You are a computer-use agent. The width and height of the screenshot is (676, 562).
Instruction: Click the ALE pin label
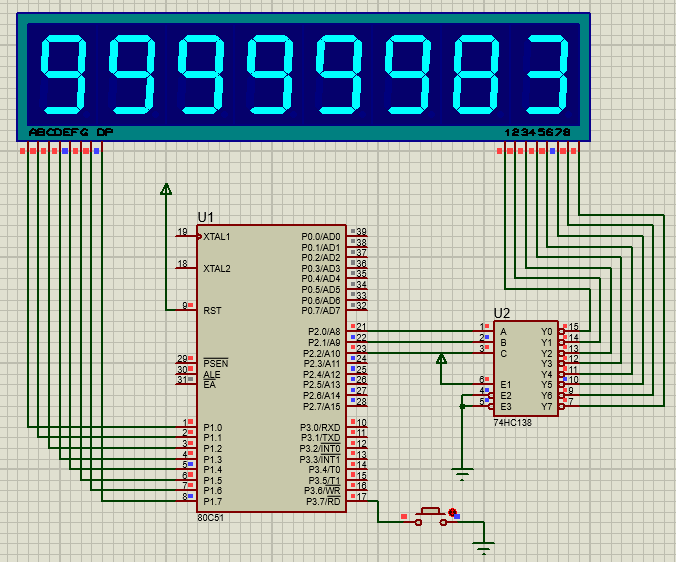tap(212, 375)
